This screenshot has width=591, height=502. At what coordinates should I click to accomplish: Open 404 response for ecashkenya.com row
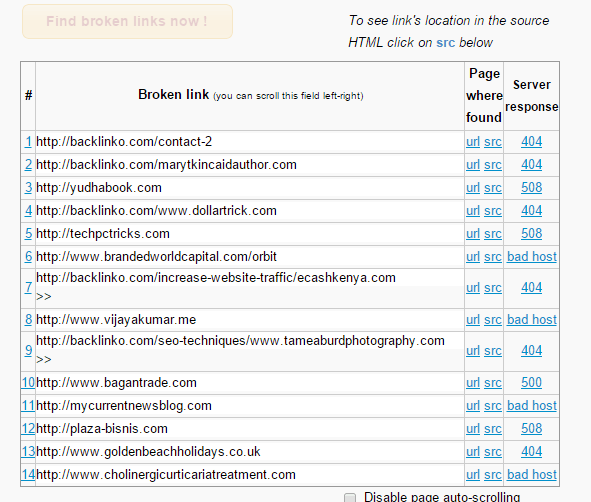pyautogui.click(x=531, y=288)
